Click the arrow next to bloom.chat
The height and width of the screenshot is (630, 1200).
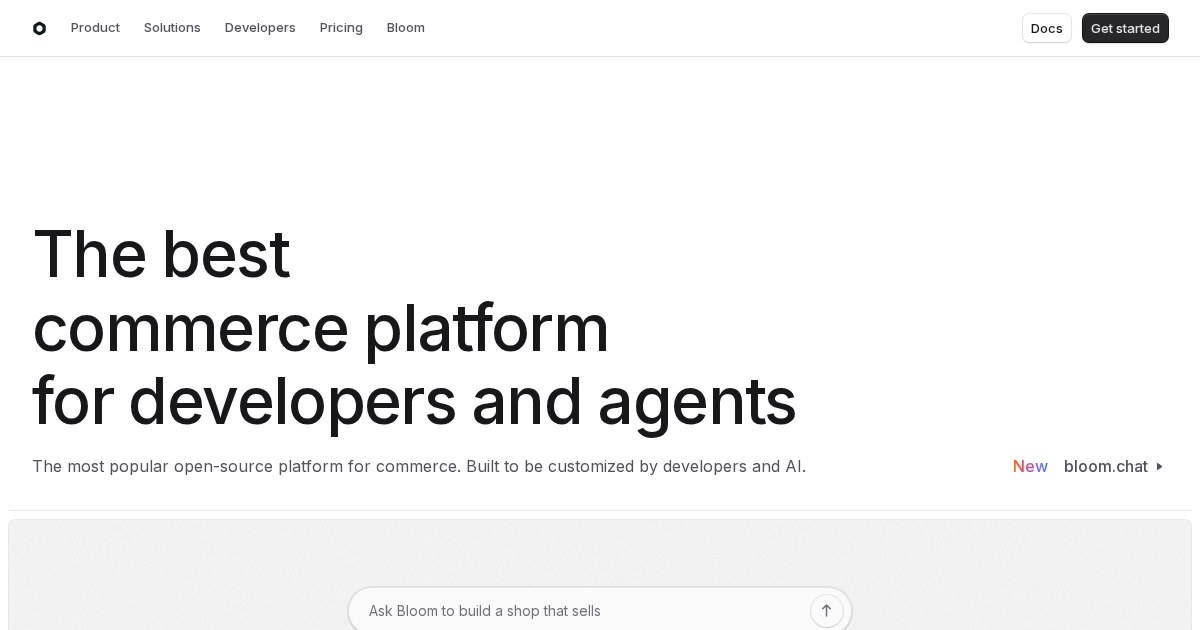(1159, 467)
